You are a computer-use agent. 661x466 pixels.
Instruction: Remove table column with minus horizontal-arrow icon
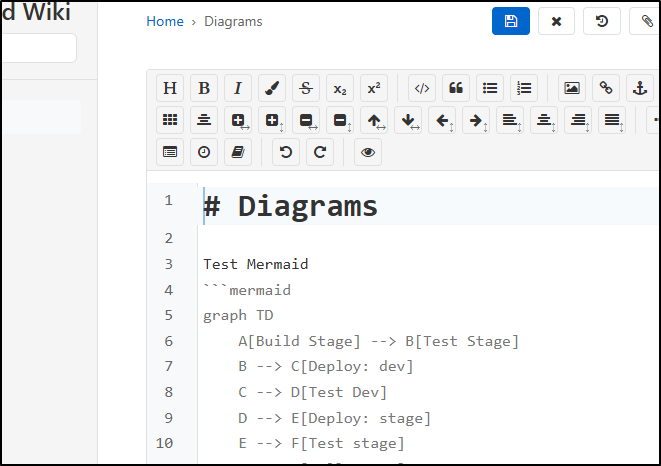click(306, 120)
